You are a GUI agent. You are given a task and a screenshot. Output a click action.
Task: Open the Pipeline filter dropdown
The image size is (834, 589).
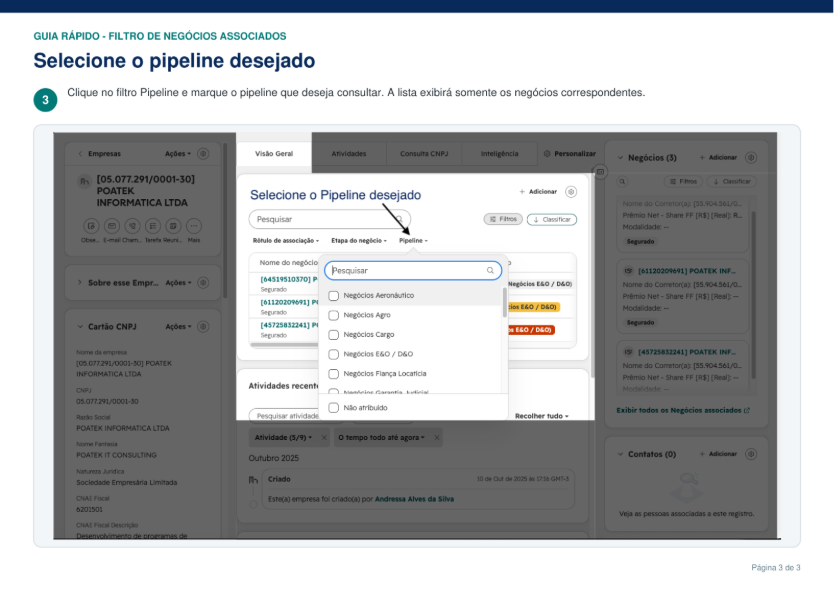coord(413,240)
